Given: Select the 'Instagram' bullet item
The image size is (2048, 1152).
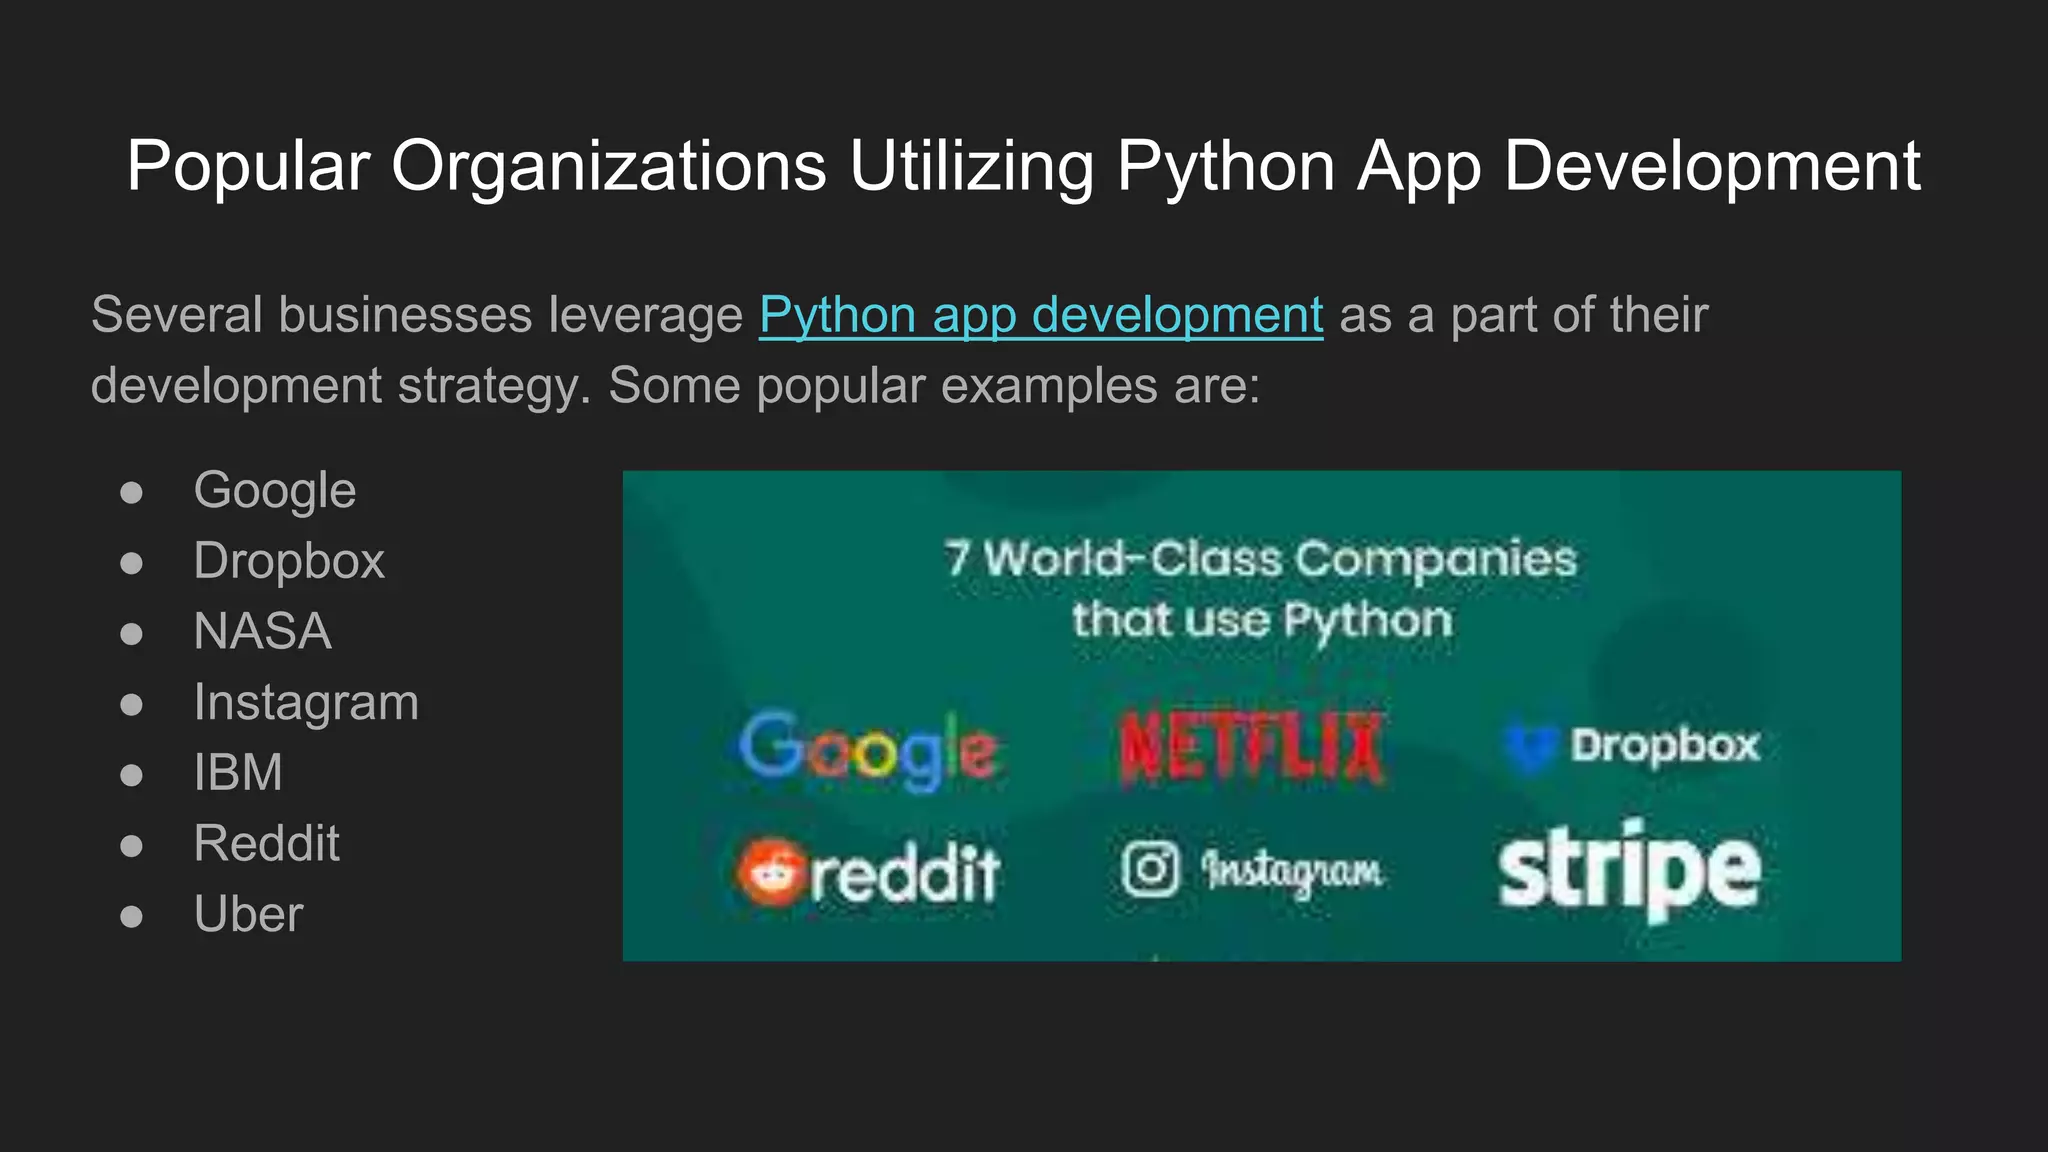Looking at the screenshot, I should point(306,702).
